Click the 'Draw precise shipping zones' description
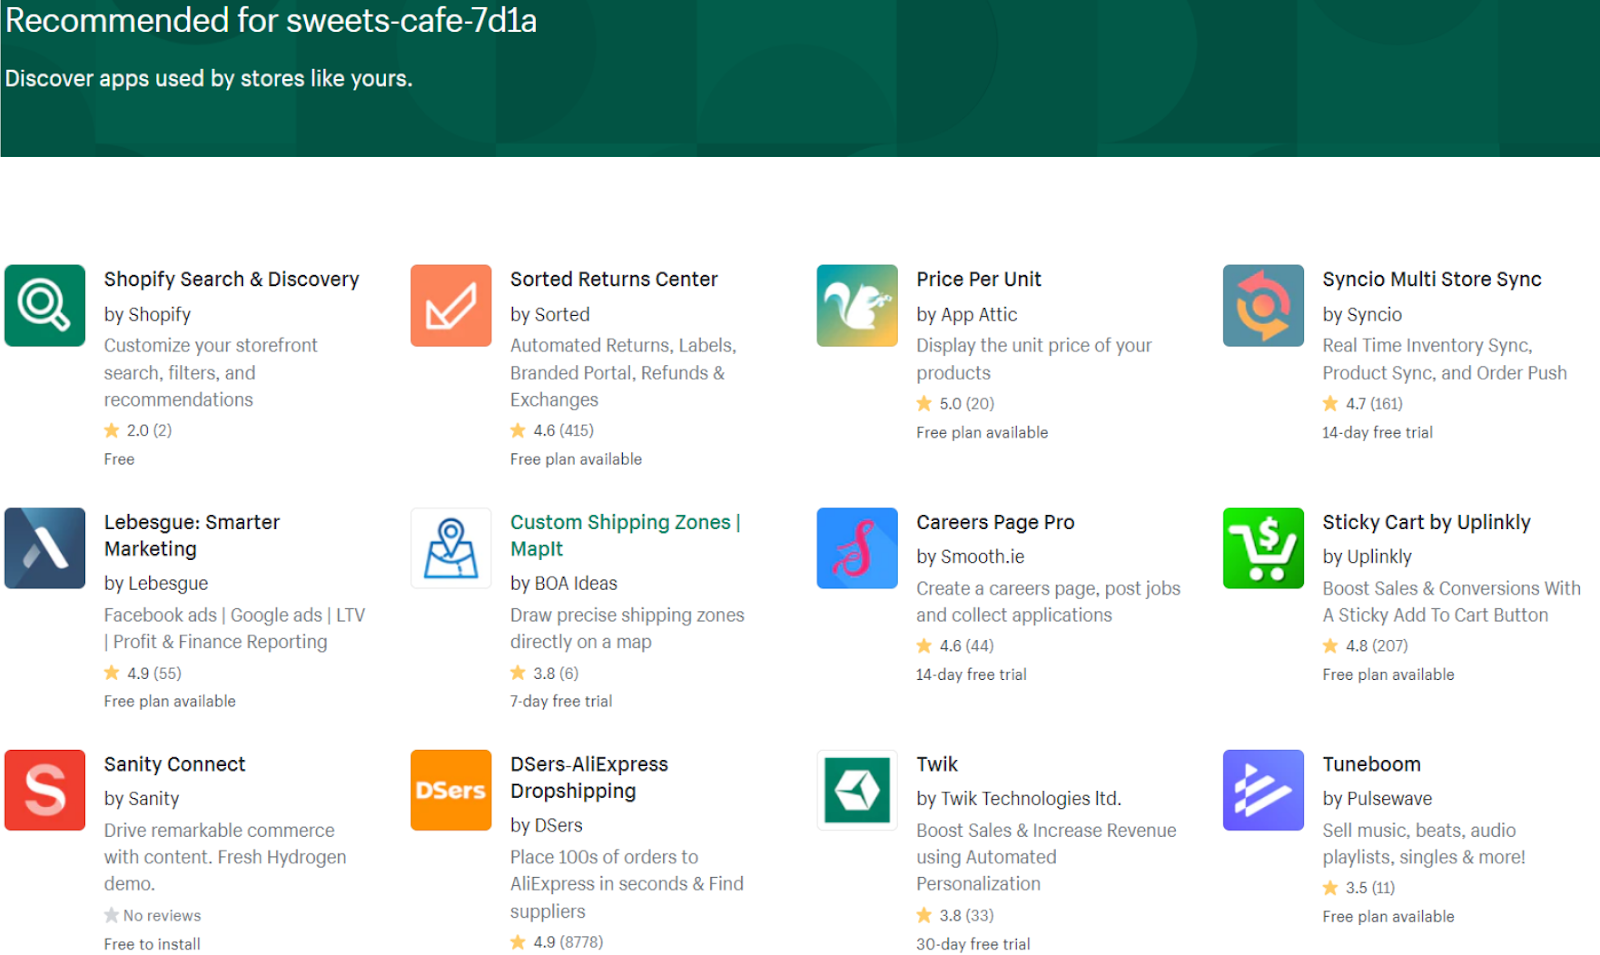 coord(627,628)
